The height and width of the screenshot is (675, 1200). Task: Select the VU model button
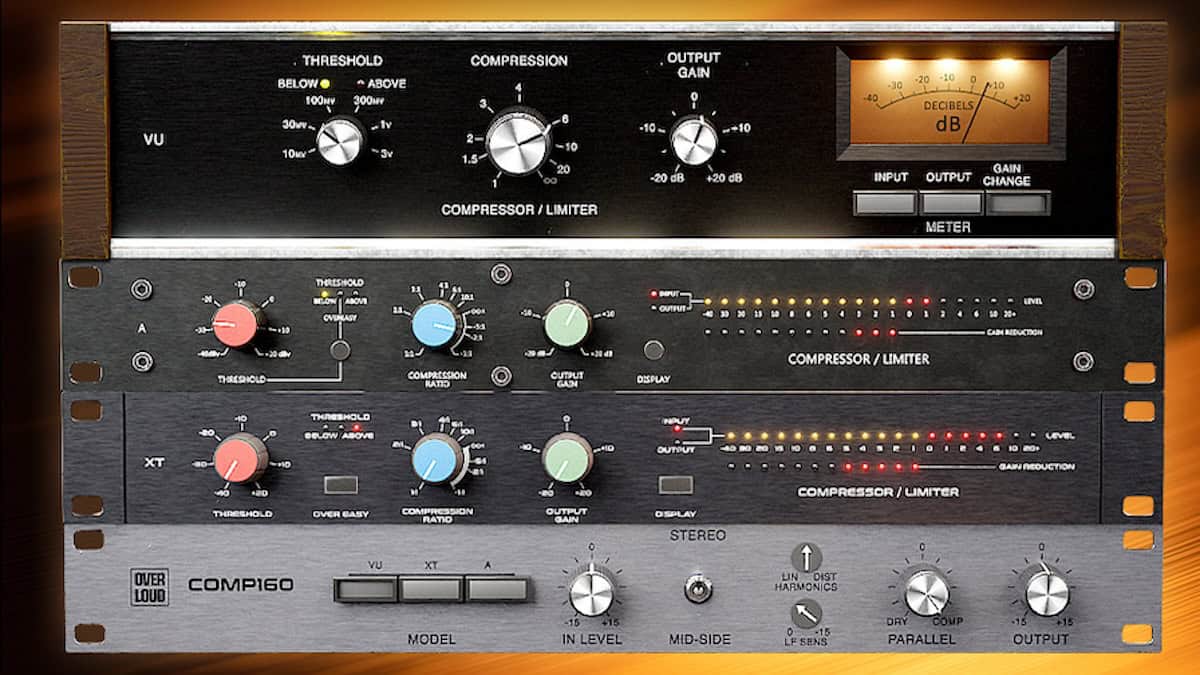coord(365,589)
